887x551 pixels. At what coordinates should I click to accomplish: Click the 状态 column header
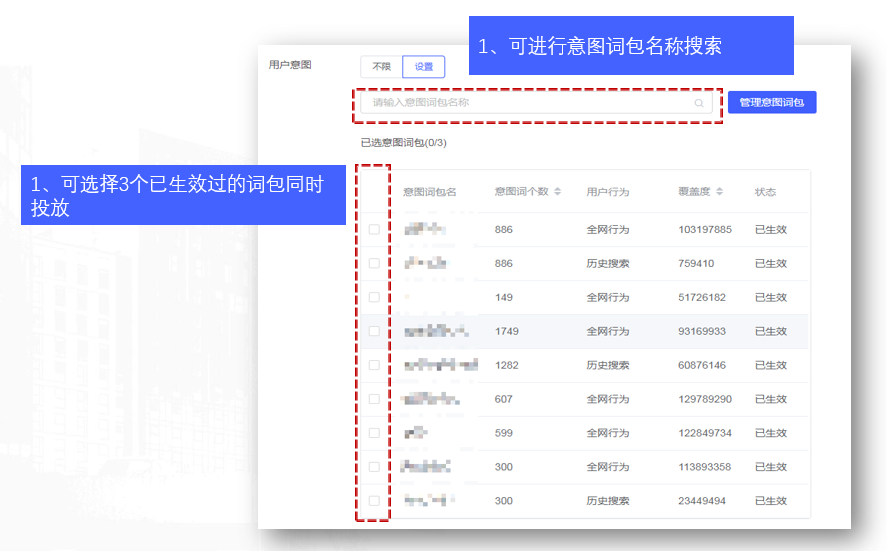[x=765, y=192]
